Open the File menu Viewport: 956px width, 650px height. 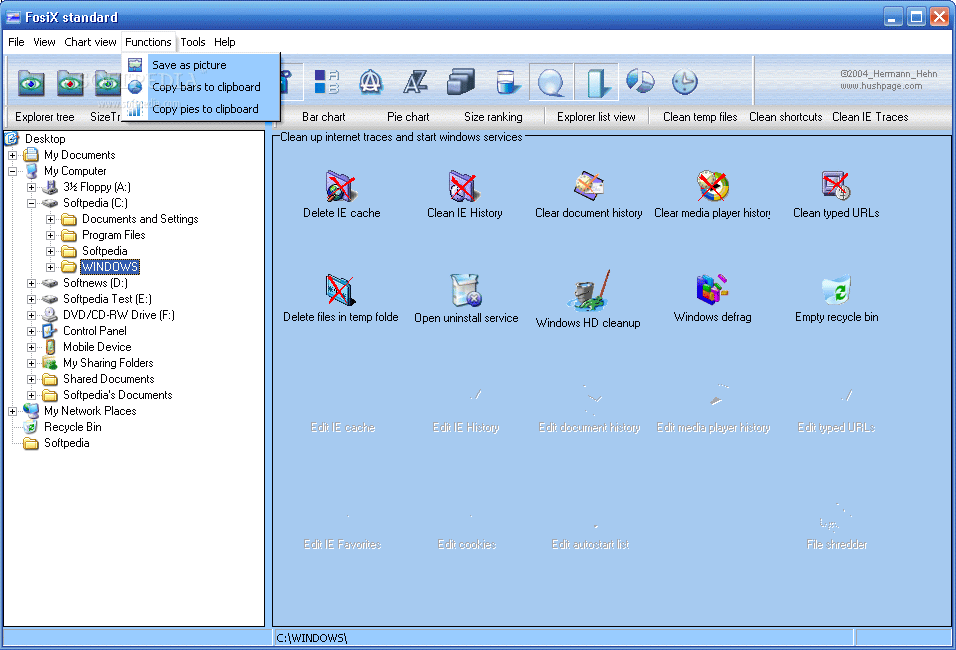pos(16,42)
